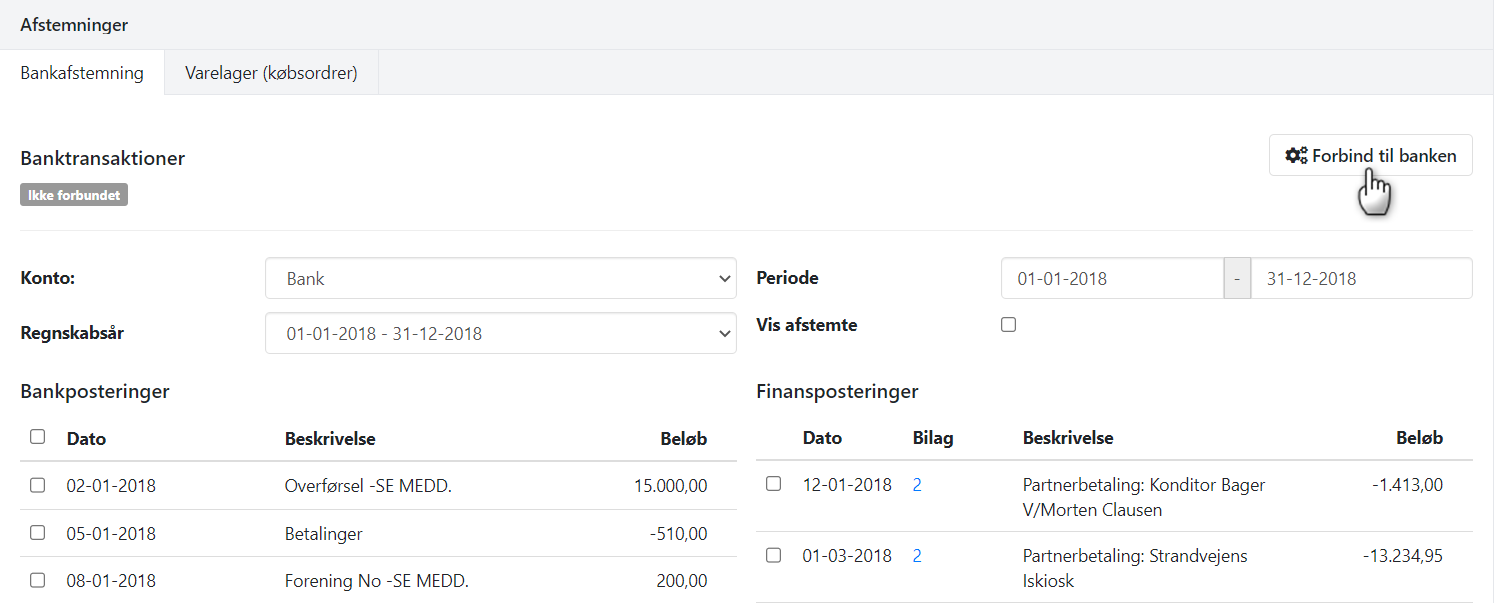Open Bilag 2 for Strandvejens Iskiosk
The width and height of the screenshot is (1494, 603).
pyautogui.click(x=917, y=555)
